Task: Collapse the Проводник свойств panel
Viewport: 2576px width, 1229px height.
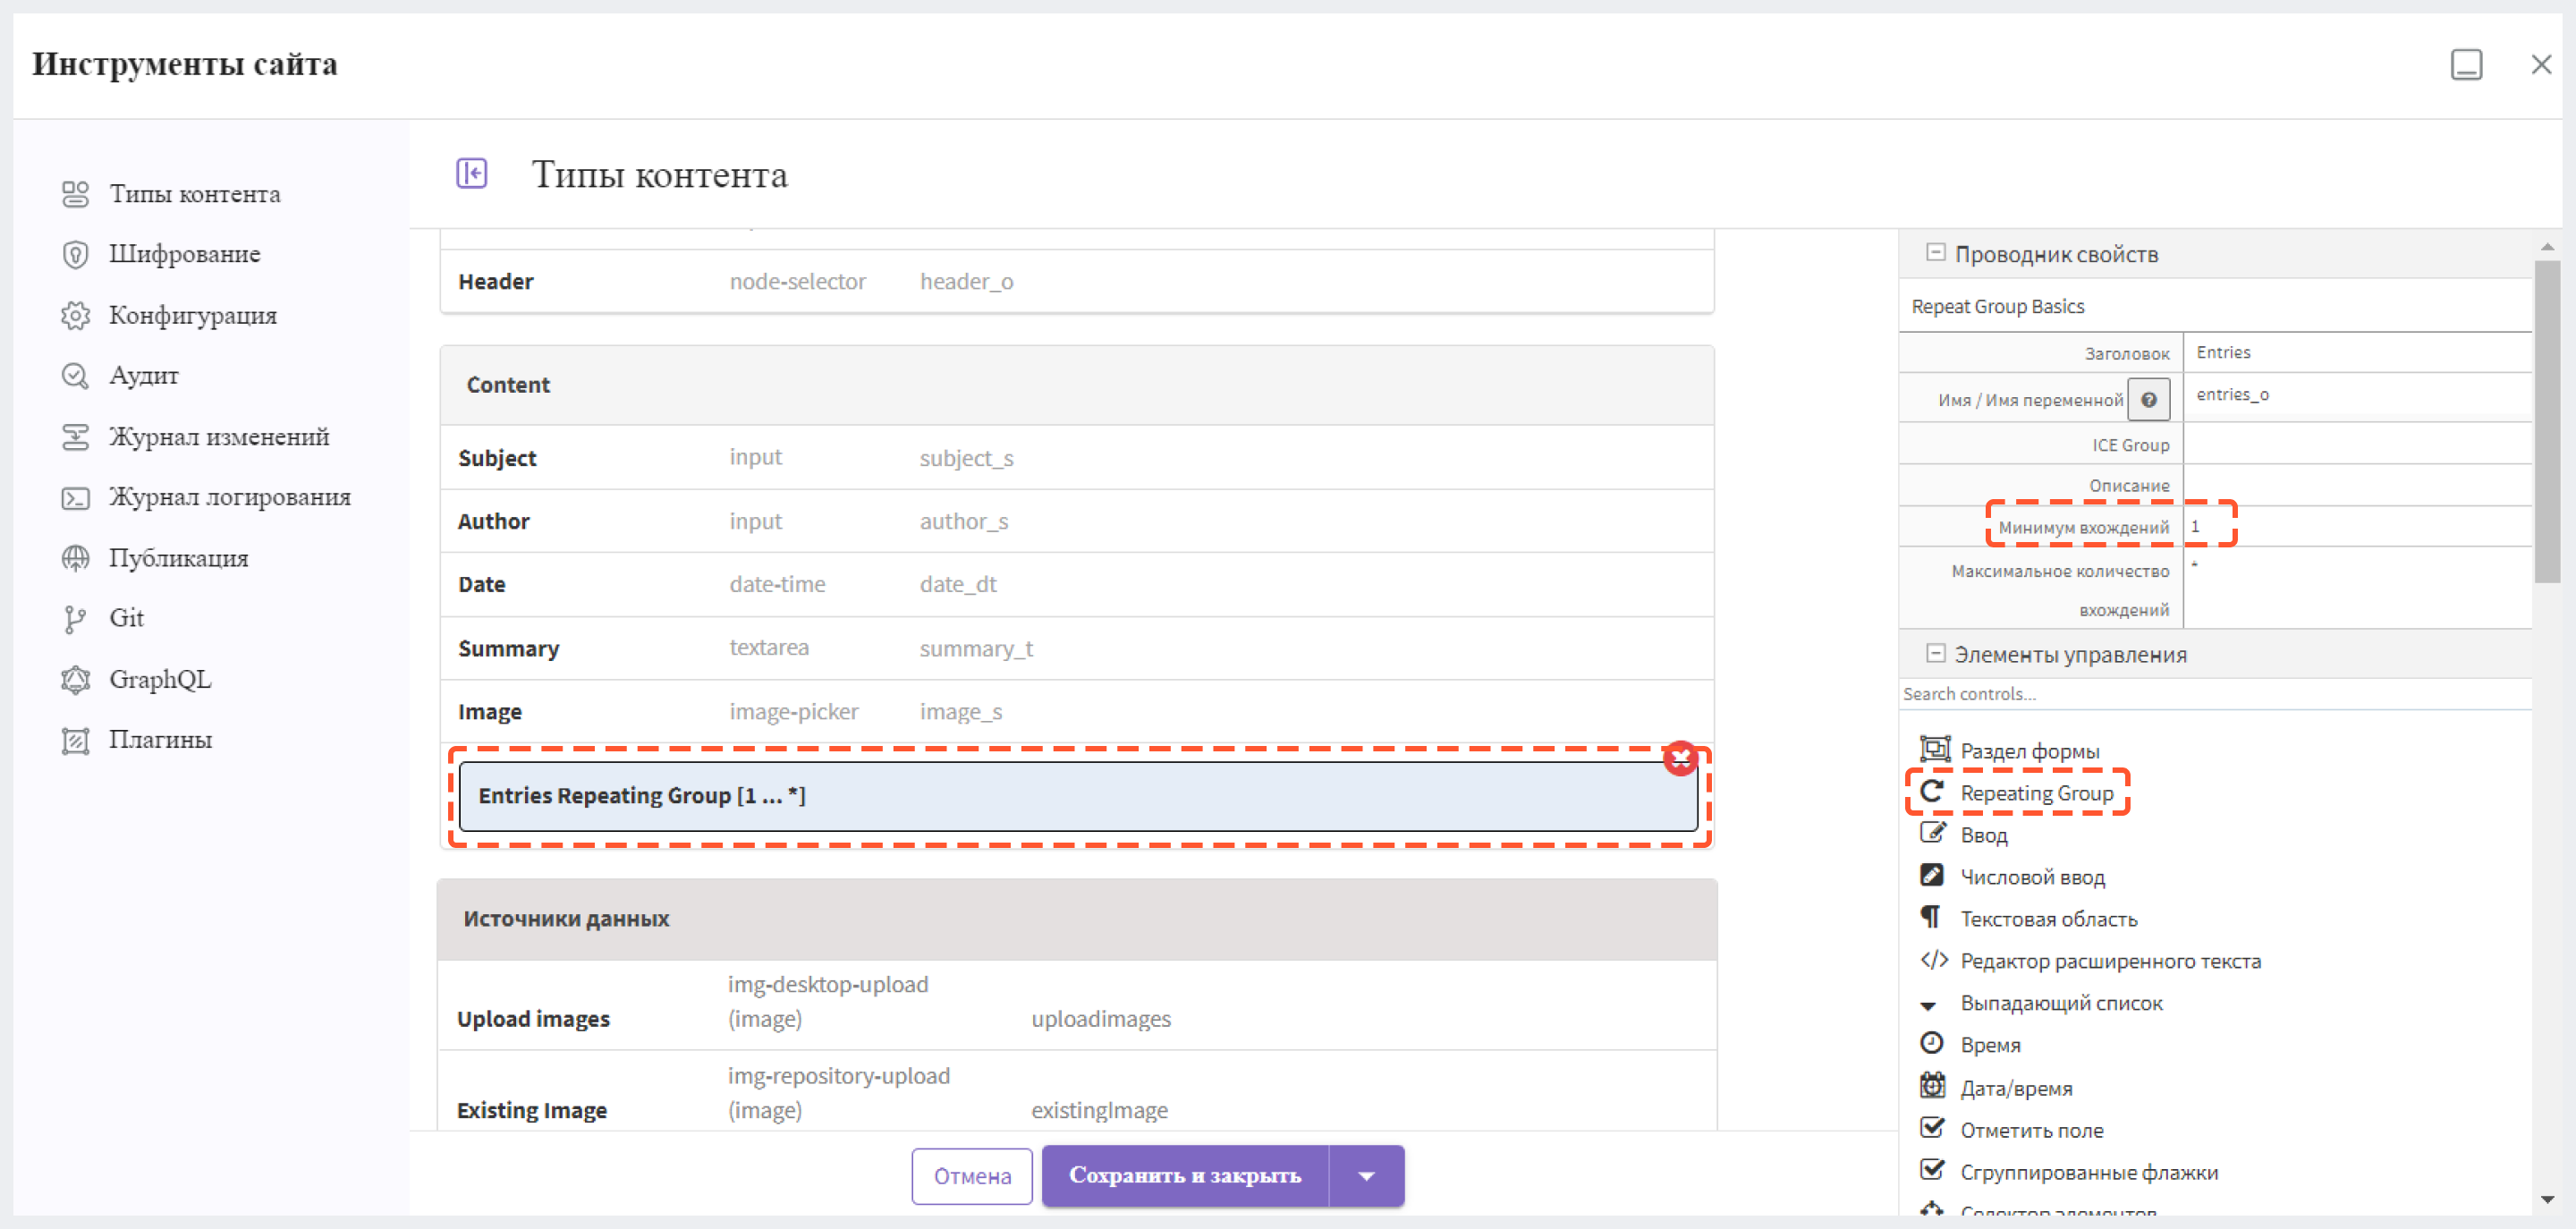Action: 1935,253
